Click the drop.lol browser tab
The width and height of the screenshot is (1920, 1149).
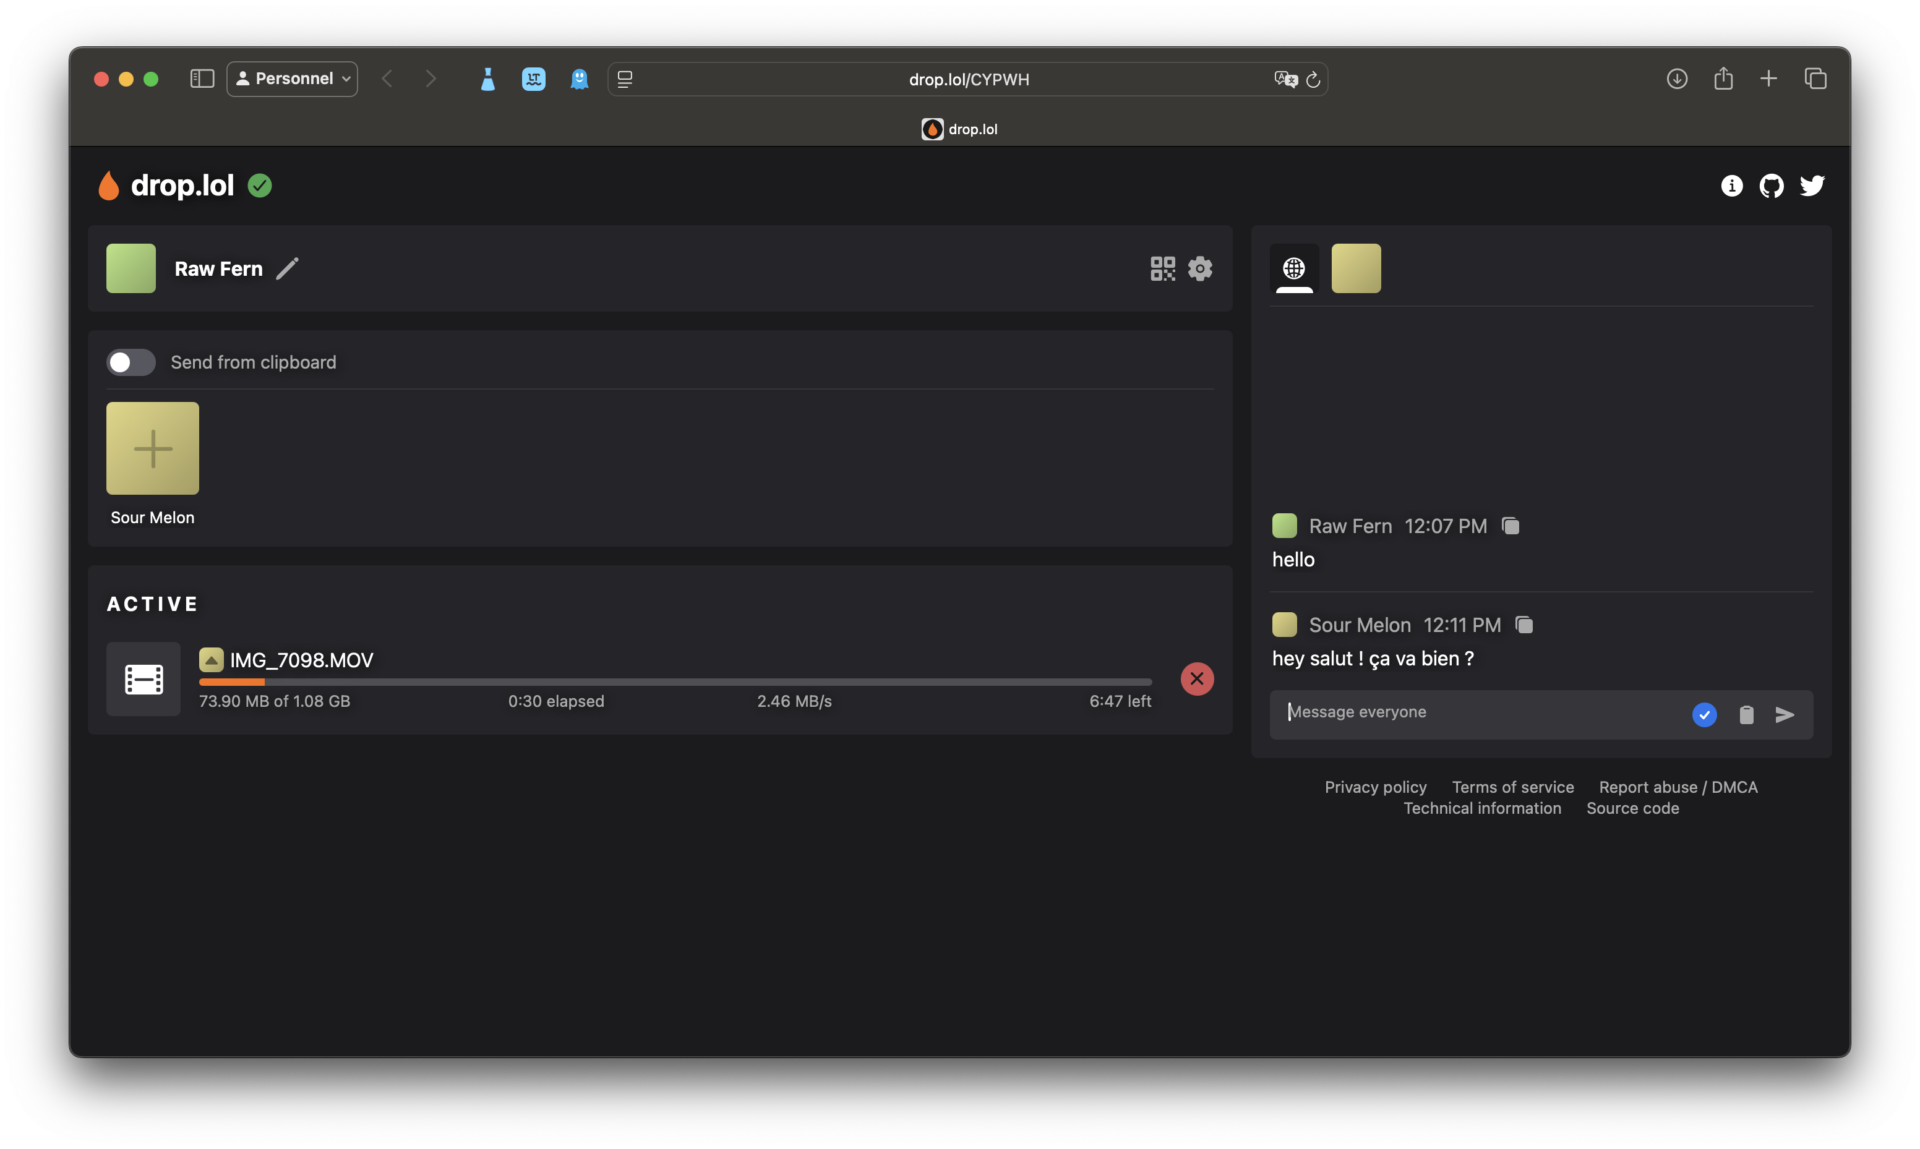click(960, 129)
